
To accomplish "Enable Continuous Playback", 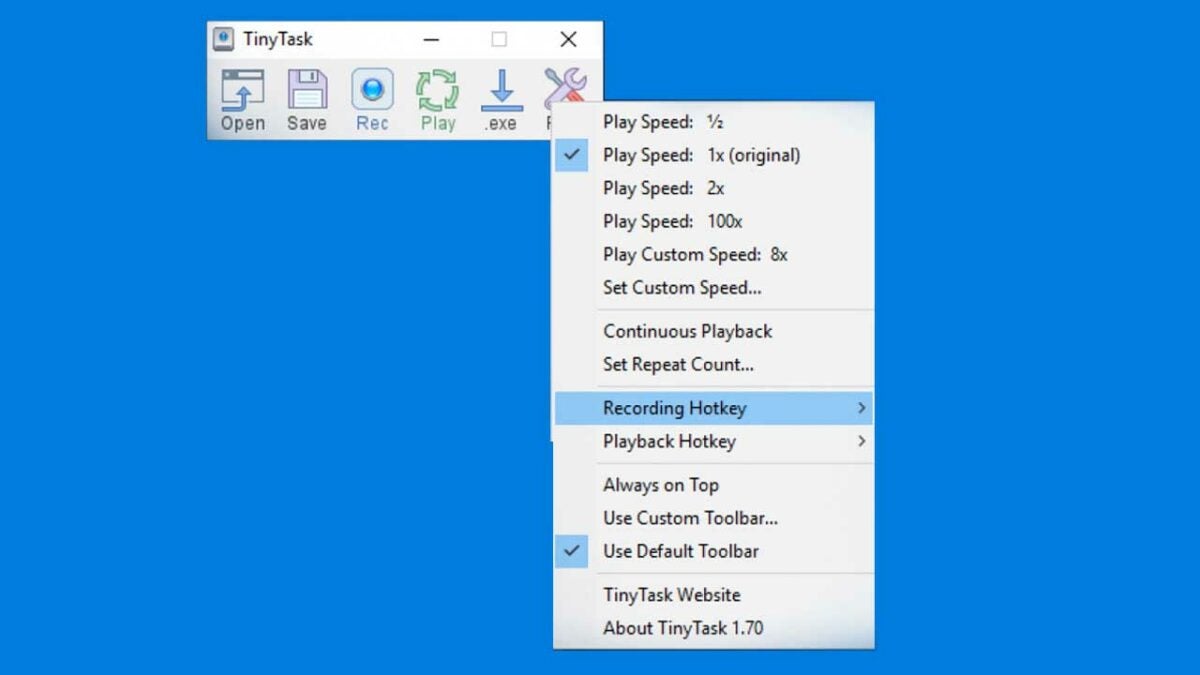I will pyautogui.click(x=687, y=331).
